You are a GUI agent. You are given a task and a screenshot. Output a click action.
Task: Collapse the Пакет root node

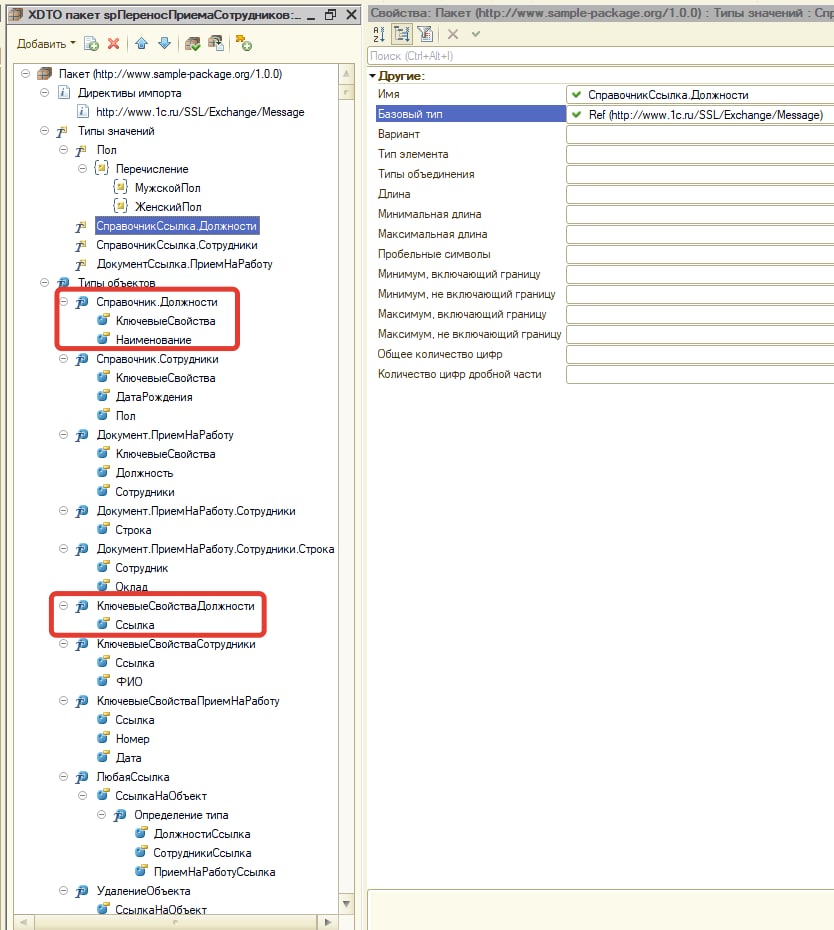click(26, 74)
